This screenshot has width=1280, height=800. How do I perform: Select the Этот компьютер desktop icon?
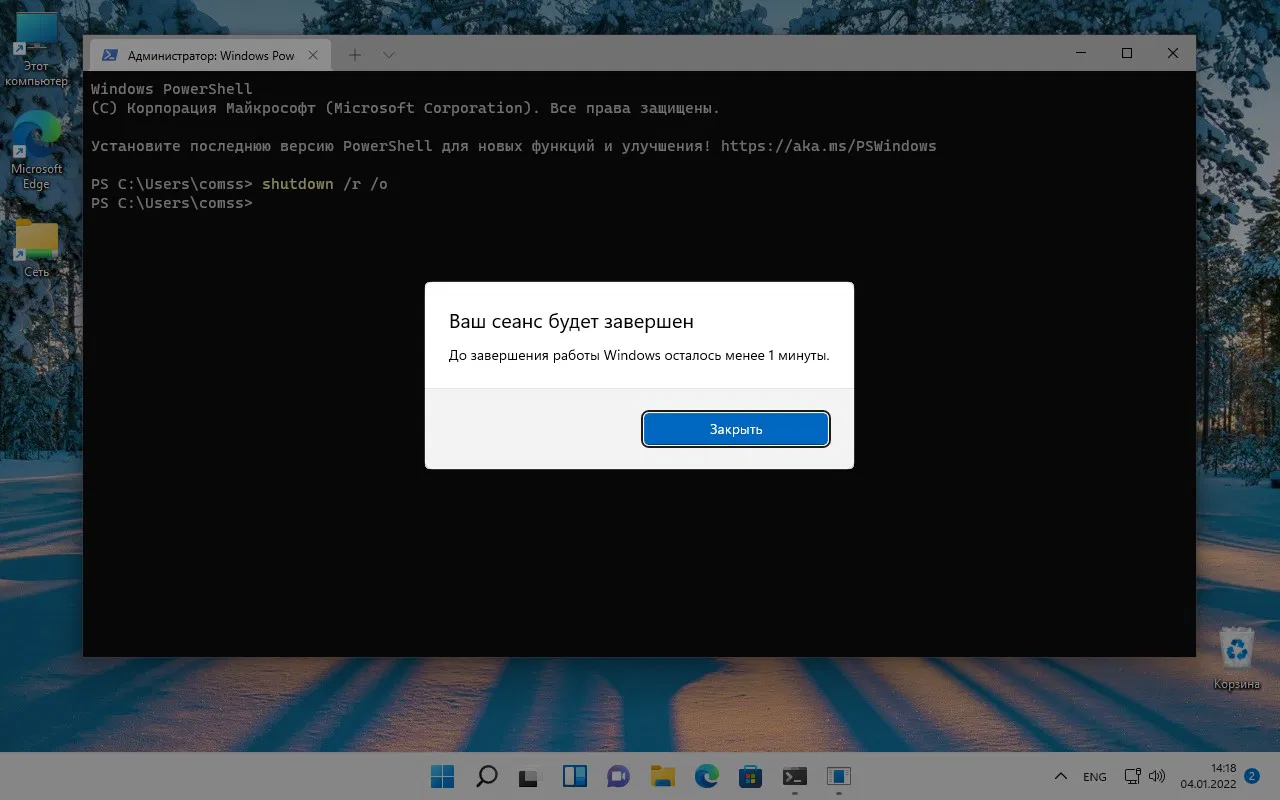pyautogui.click(x=36, y=50)
